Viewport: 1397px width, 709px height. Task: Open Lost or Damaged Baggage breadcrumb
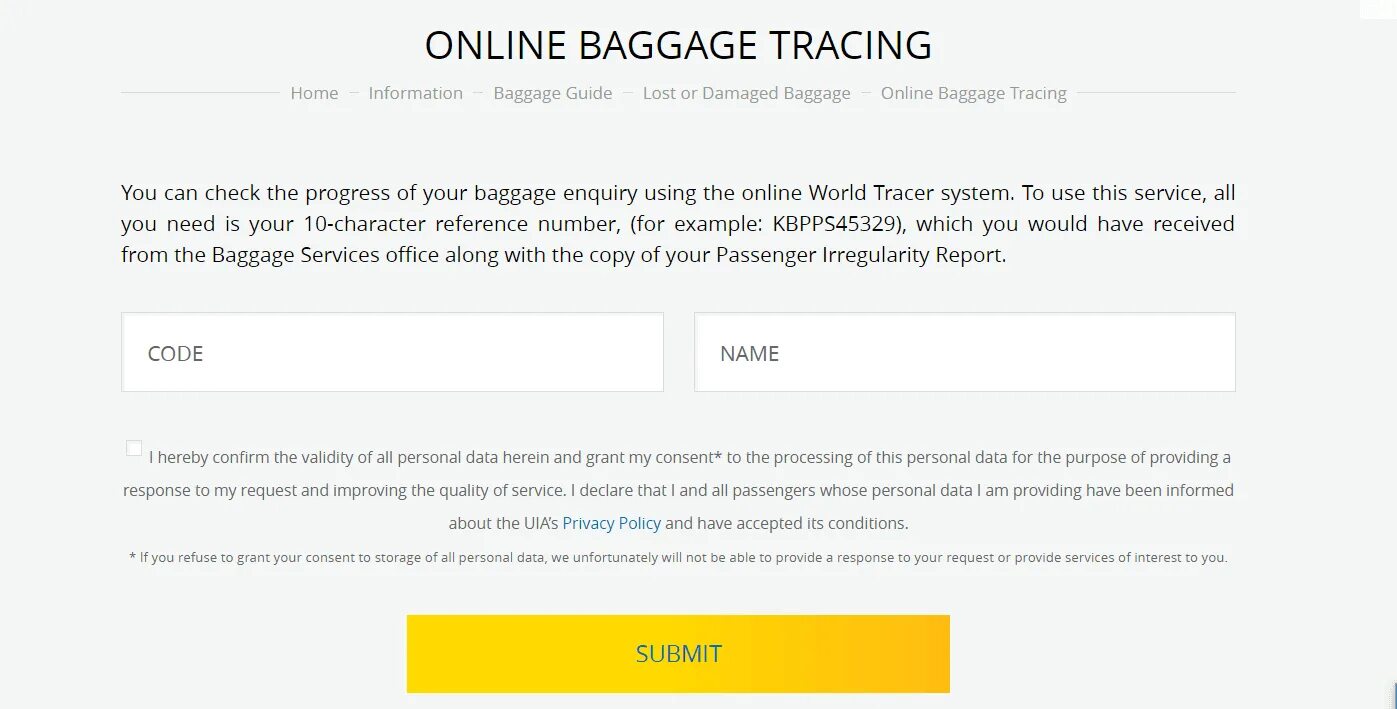tap(746, 93)
